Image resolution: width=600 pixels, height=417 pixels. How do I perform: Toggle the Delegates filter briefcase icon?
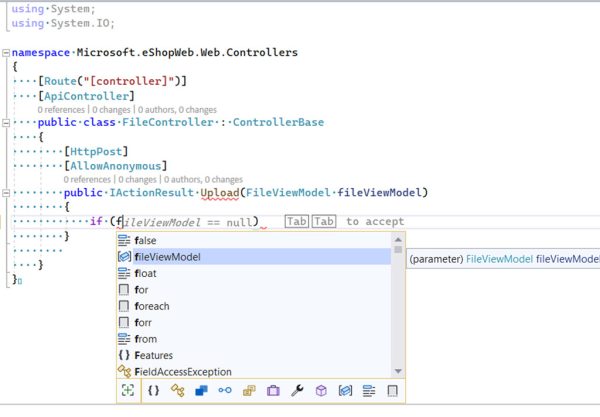point(273,391)
